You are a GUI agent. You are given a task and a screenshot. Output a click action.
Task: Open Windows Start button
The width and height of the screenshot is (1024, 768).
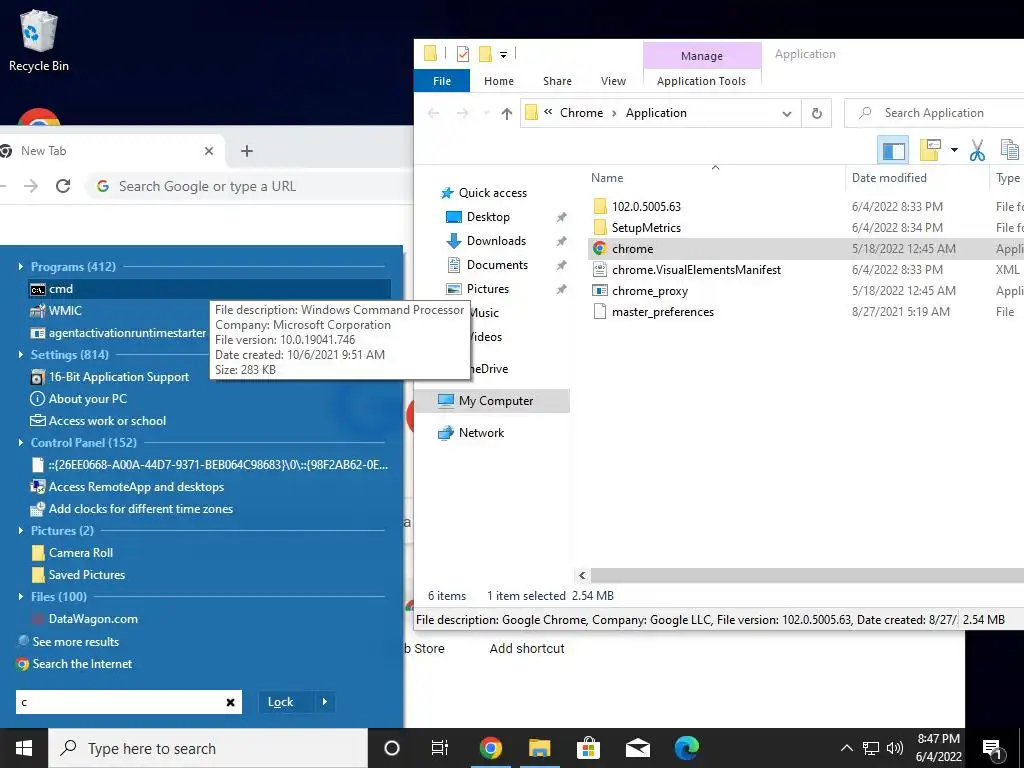coord(24,748)
